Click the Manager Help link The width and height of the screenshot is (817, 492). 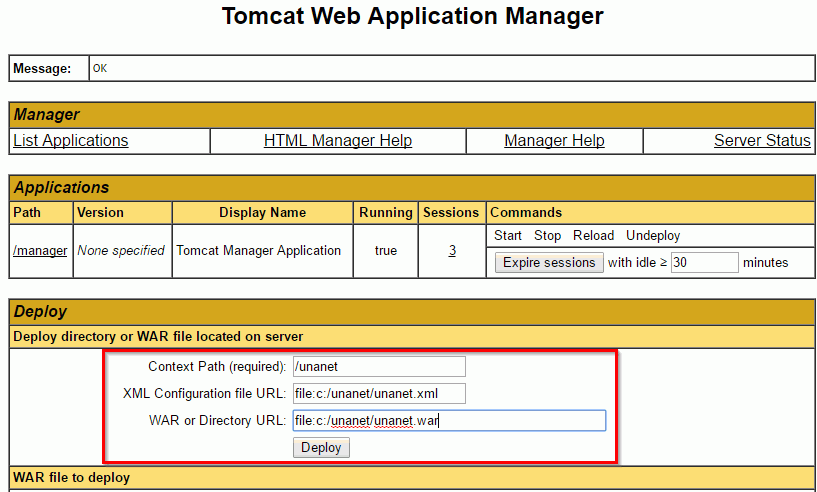(x=554, y=141)
